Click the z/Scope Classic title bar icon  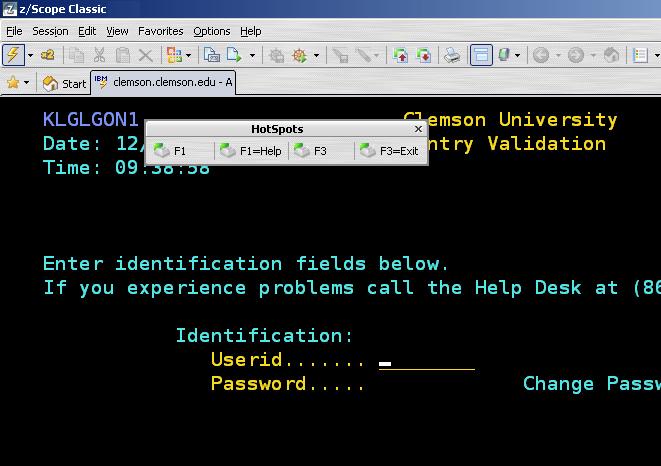pos(10,9)
